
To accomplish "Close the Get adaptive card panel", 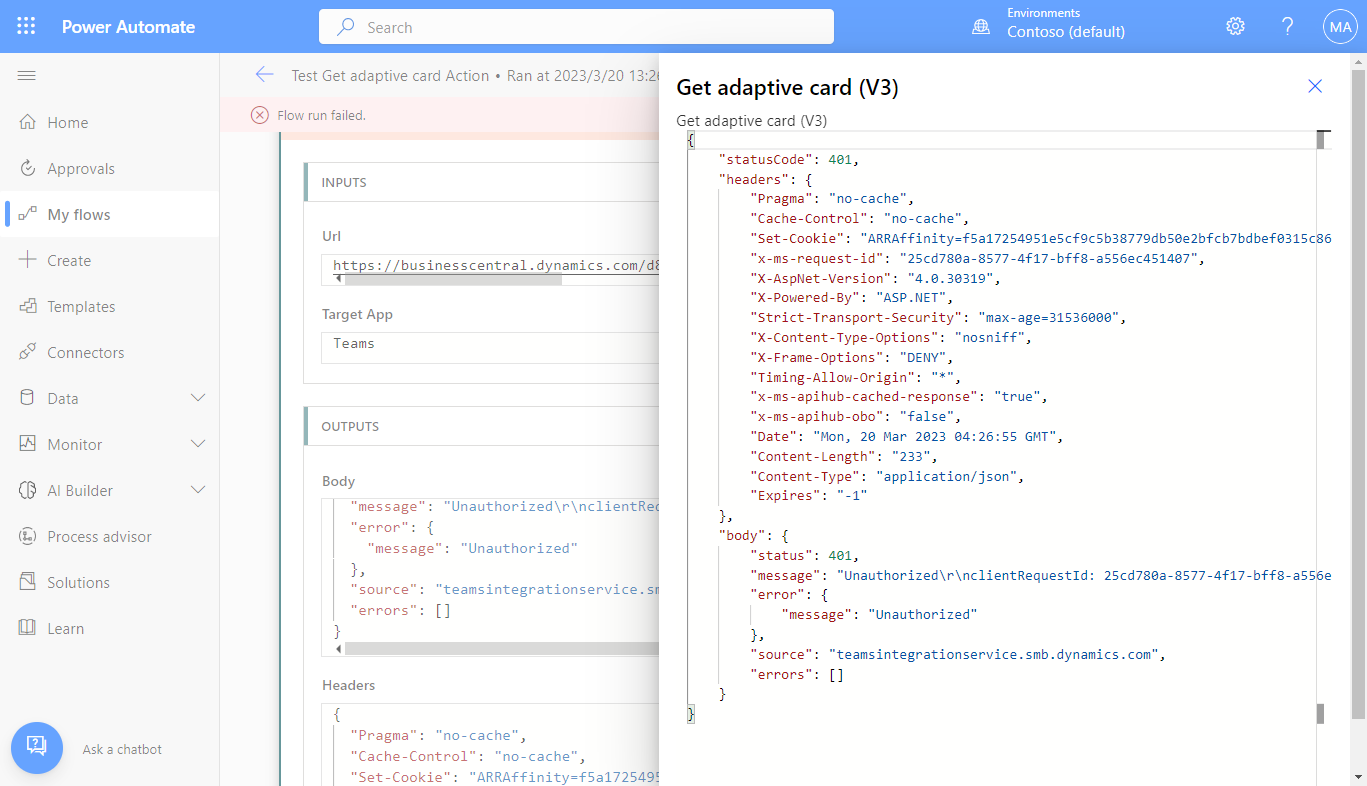I will click(x=1315, y=87).
